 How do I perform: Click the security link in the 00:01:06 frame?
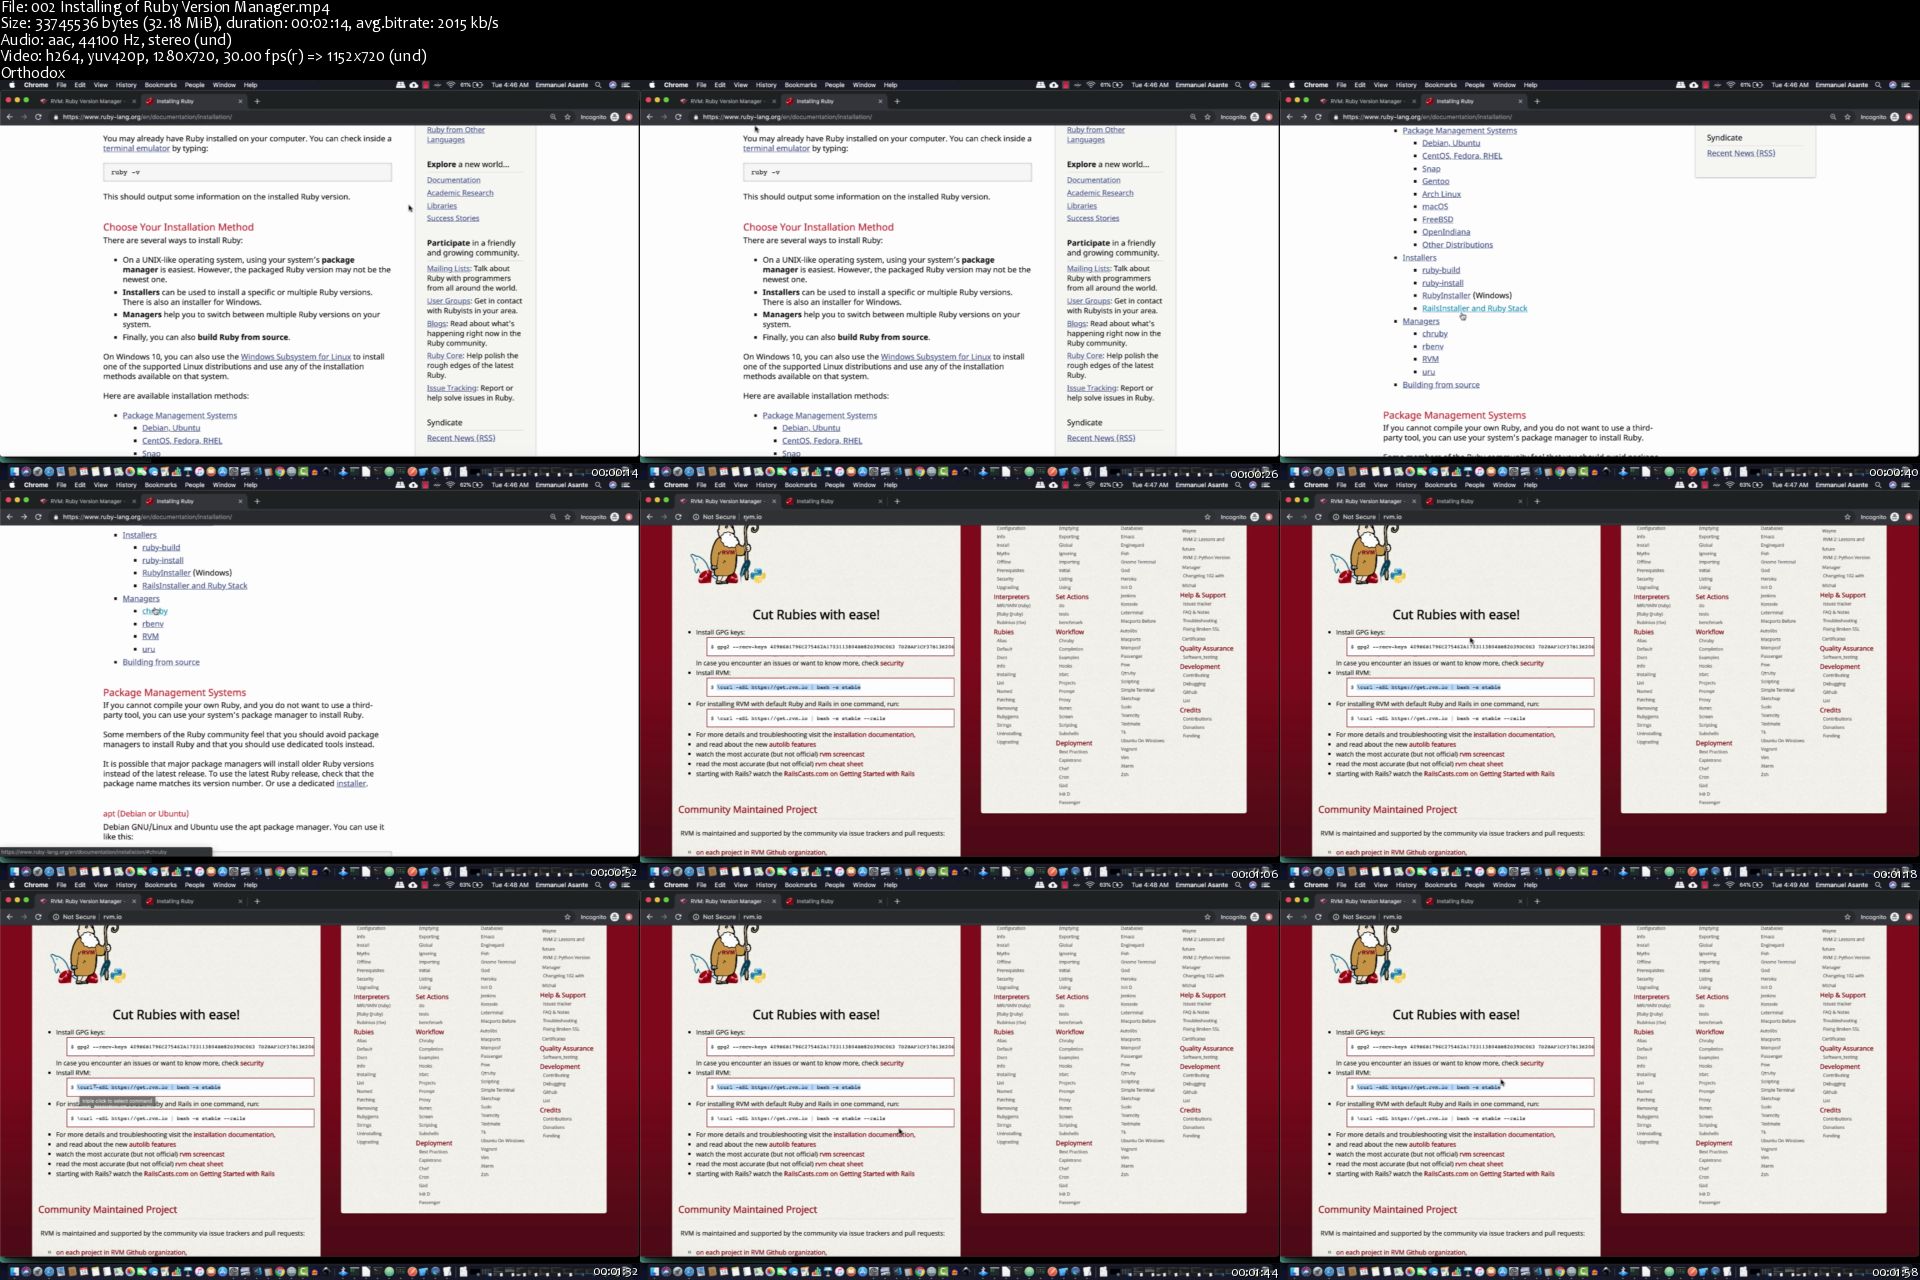click(x=891, y=663)
